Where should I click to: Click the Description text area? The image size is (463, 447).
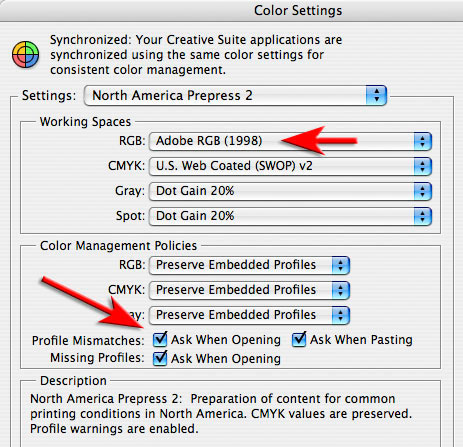pyautogui.click(x=230, y=414)
